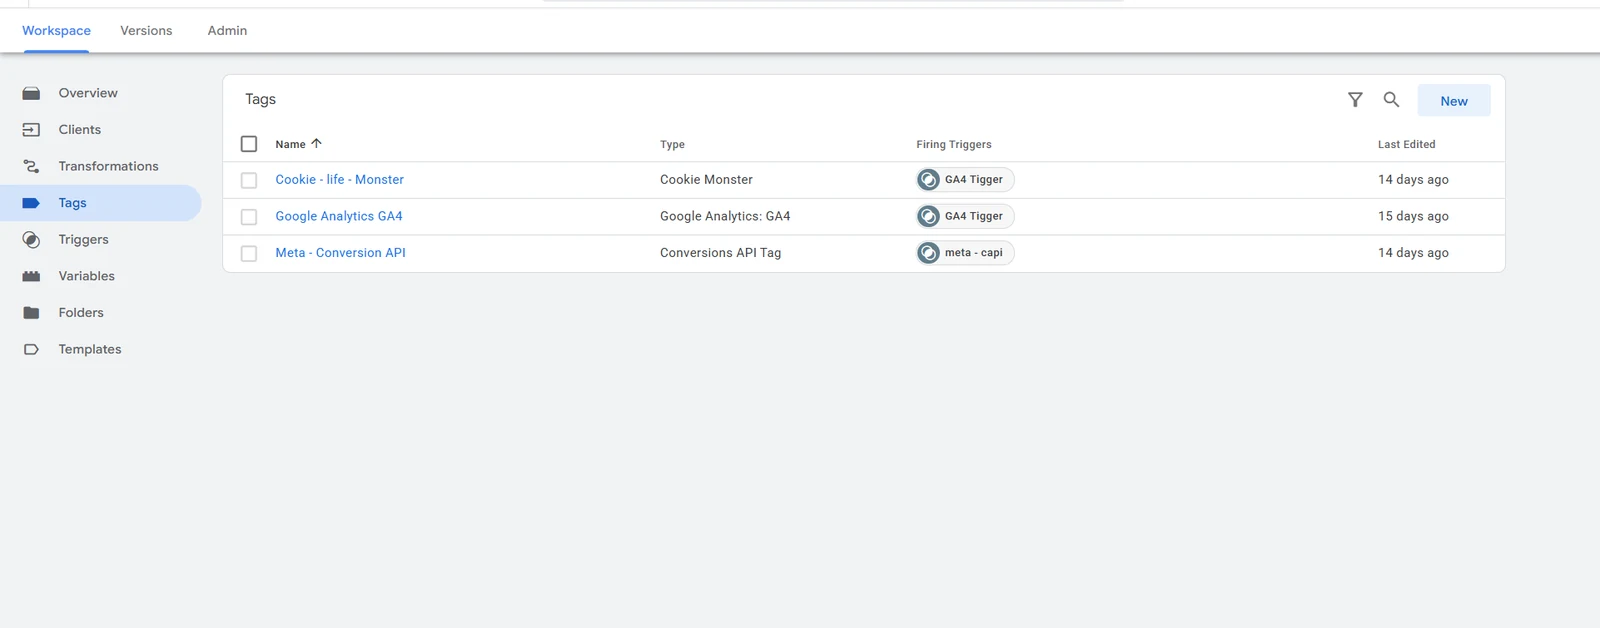This screenshot has height=628, width=1600.
Task: Go to Variables section
Action: point(86,276)
